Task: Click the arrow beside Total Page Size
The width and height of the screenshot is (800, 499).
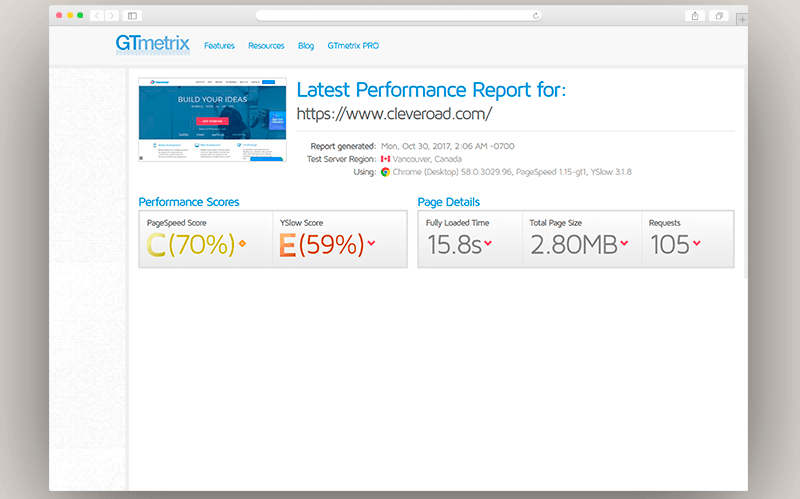Action: [x=624, y=243]
